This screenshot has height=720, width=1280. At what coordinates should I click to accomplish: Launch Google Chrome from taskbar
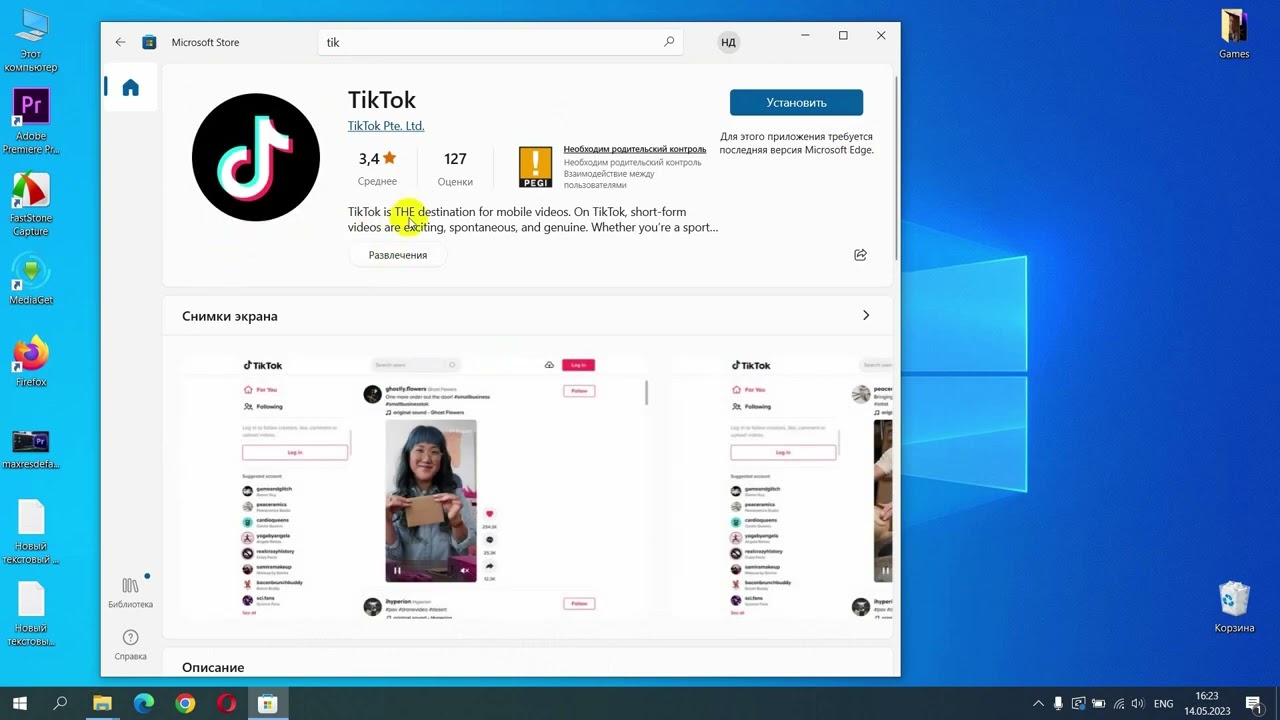pos(185,704)
